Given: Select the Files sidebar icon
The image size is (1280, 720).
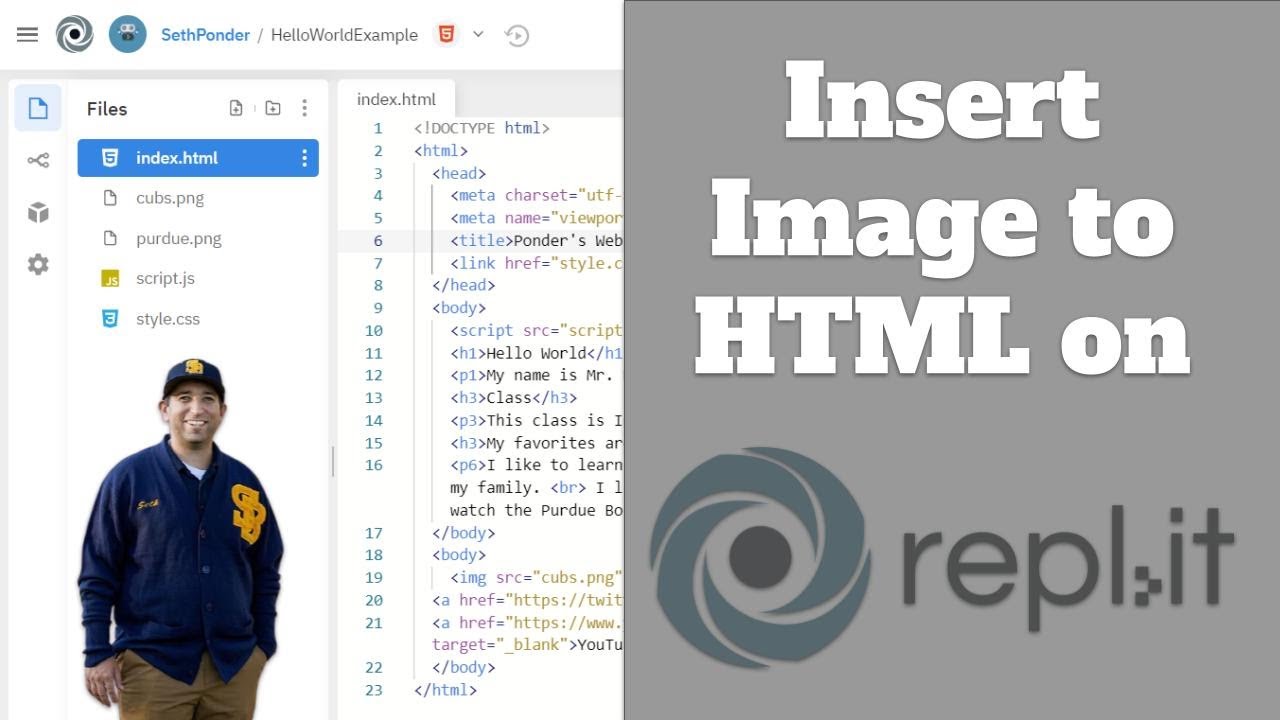Looking at the screenshot, I should click(38, 108).
